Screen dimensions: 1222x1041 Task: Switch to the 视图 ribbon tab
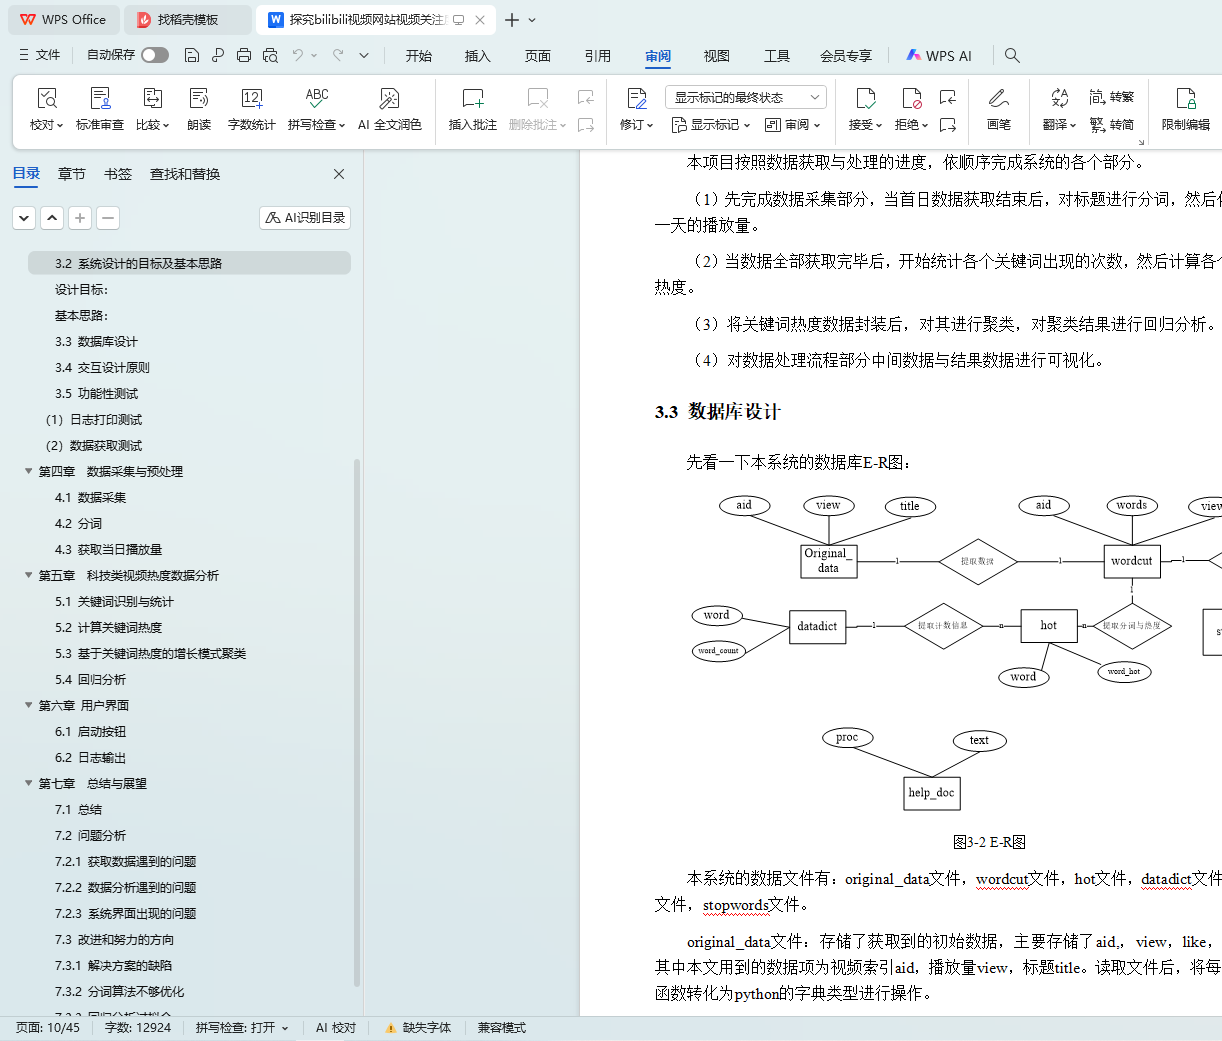(716, 56)
